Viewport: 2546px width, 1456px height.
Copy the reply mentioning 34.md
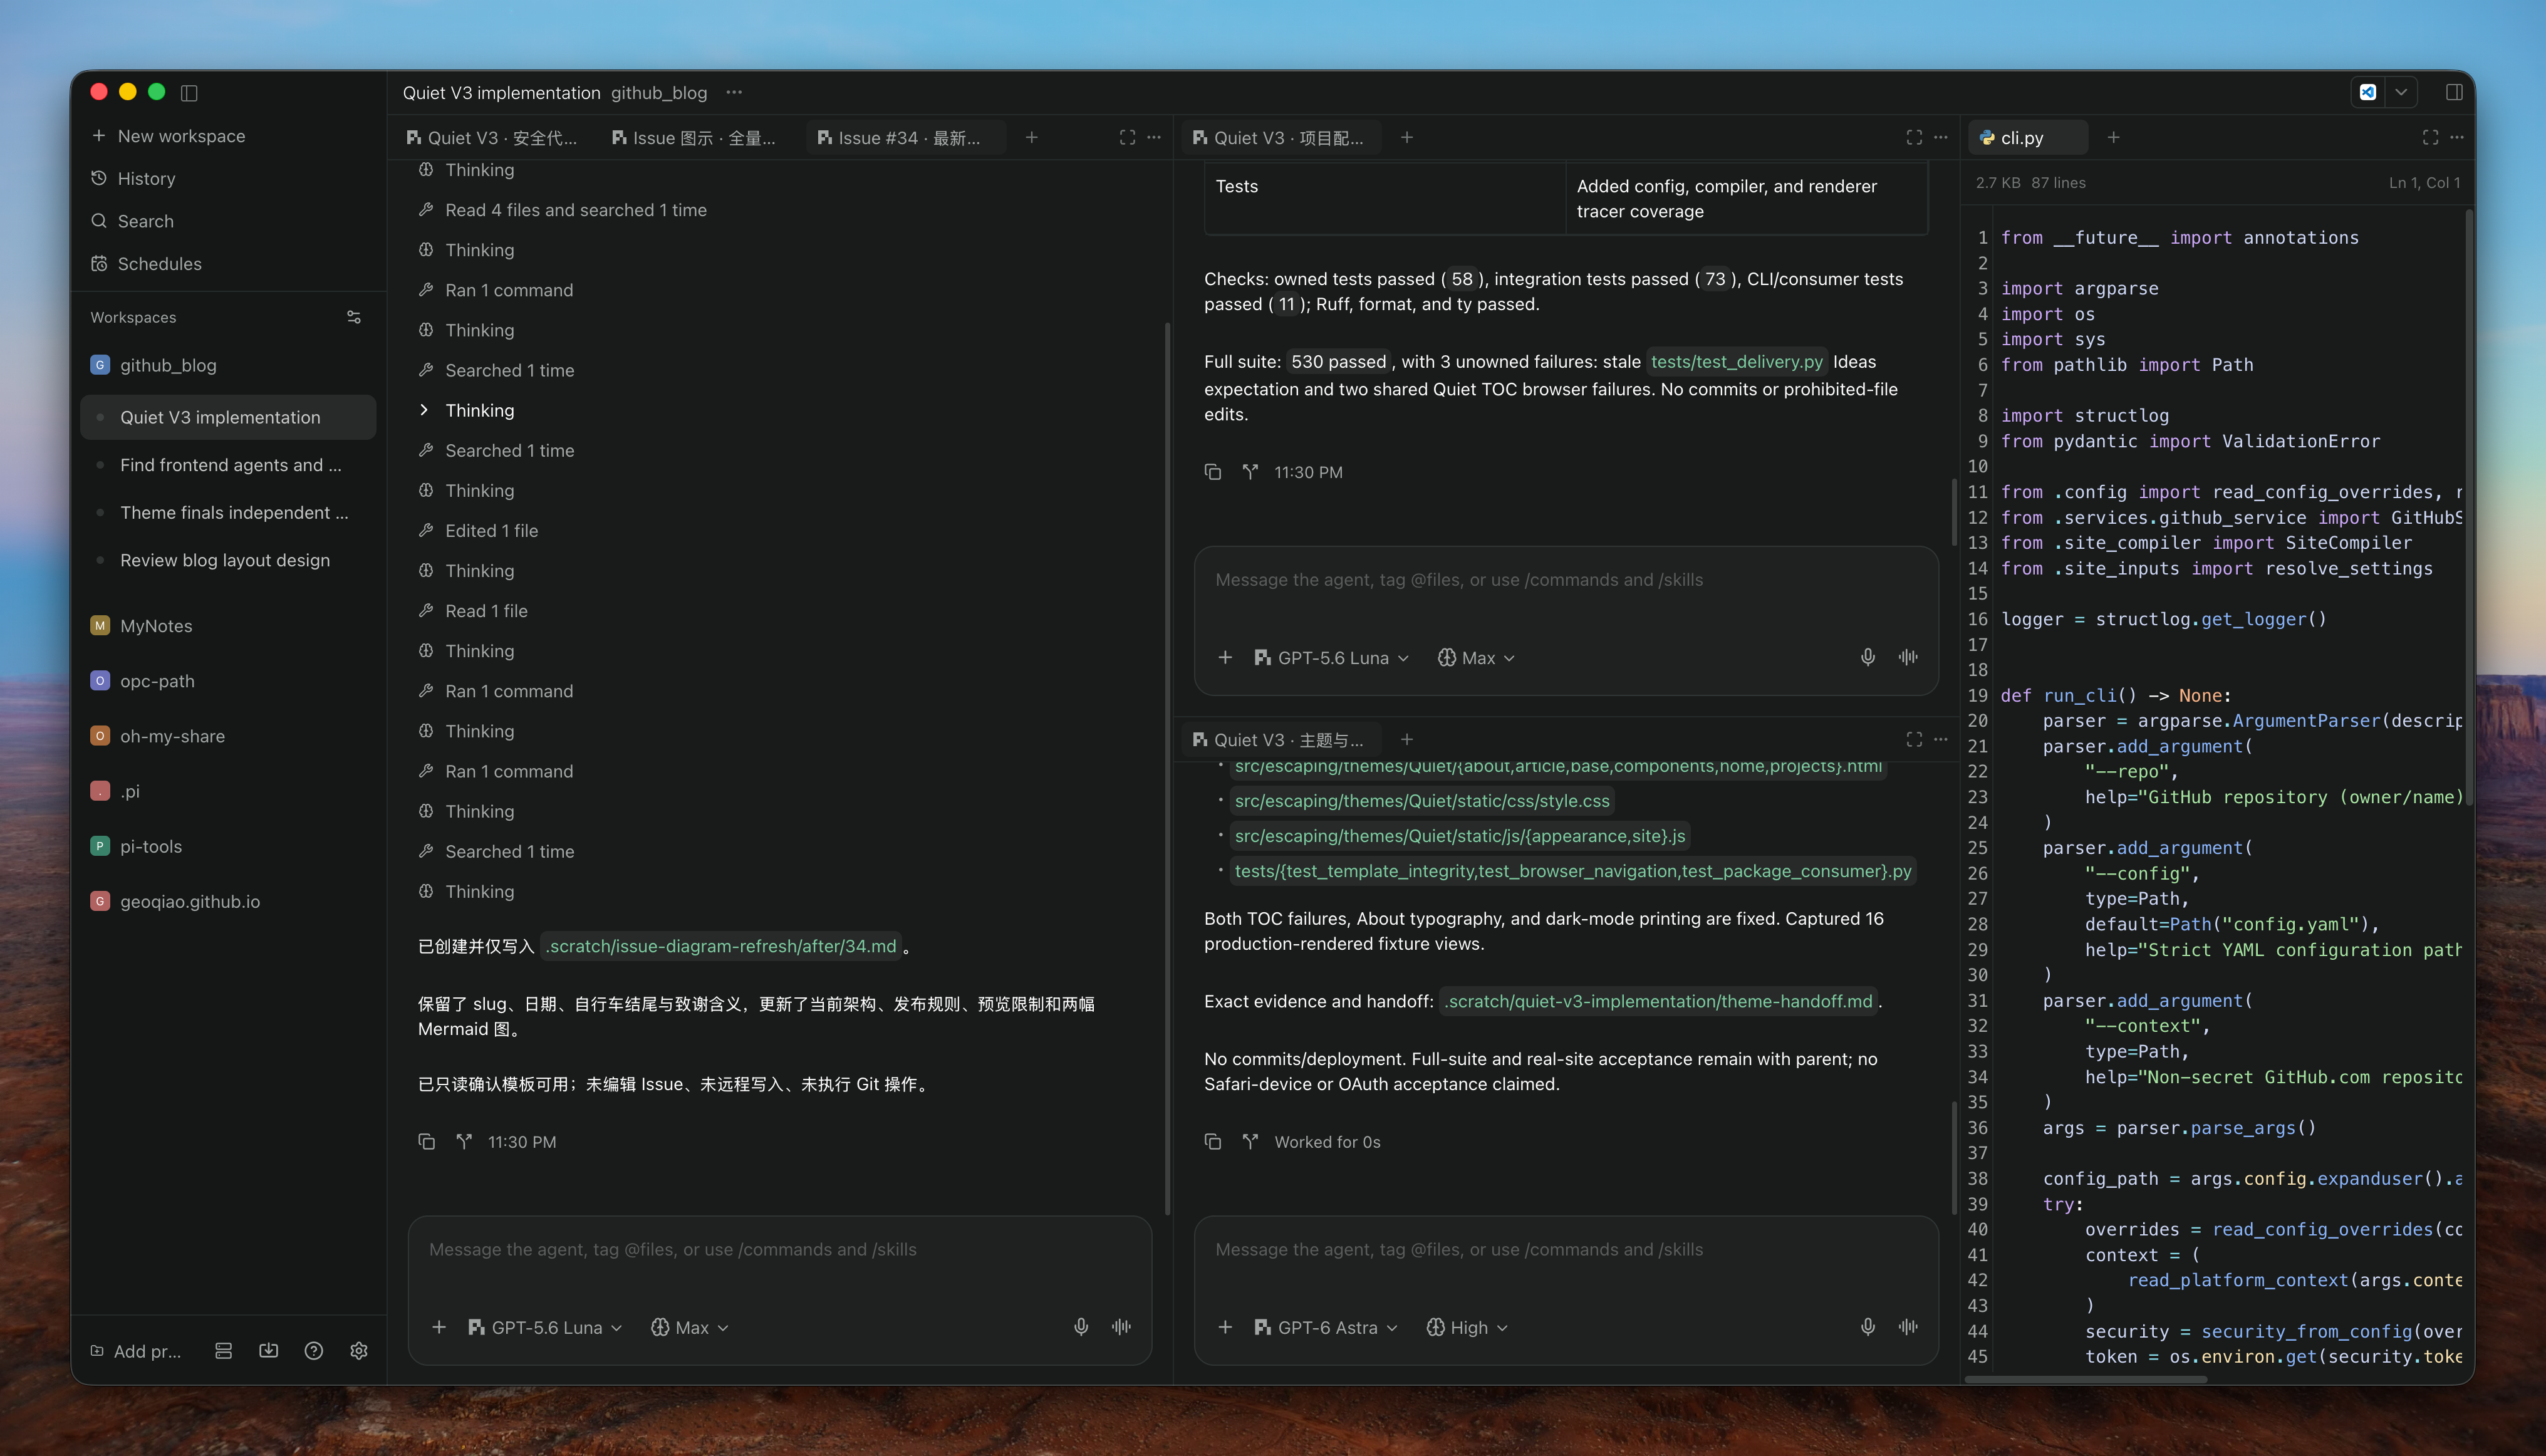coord(427,1141)
